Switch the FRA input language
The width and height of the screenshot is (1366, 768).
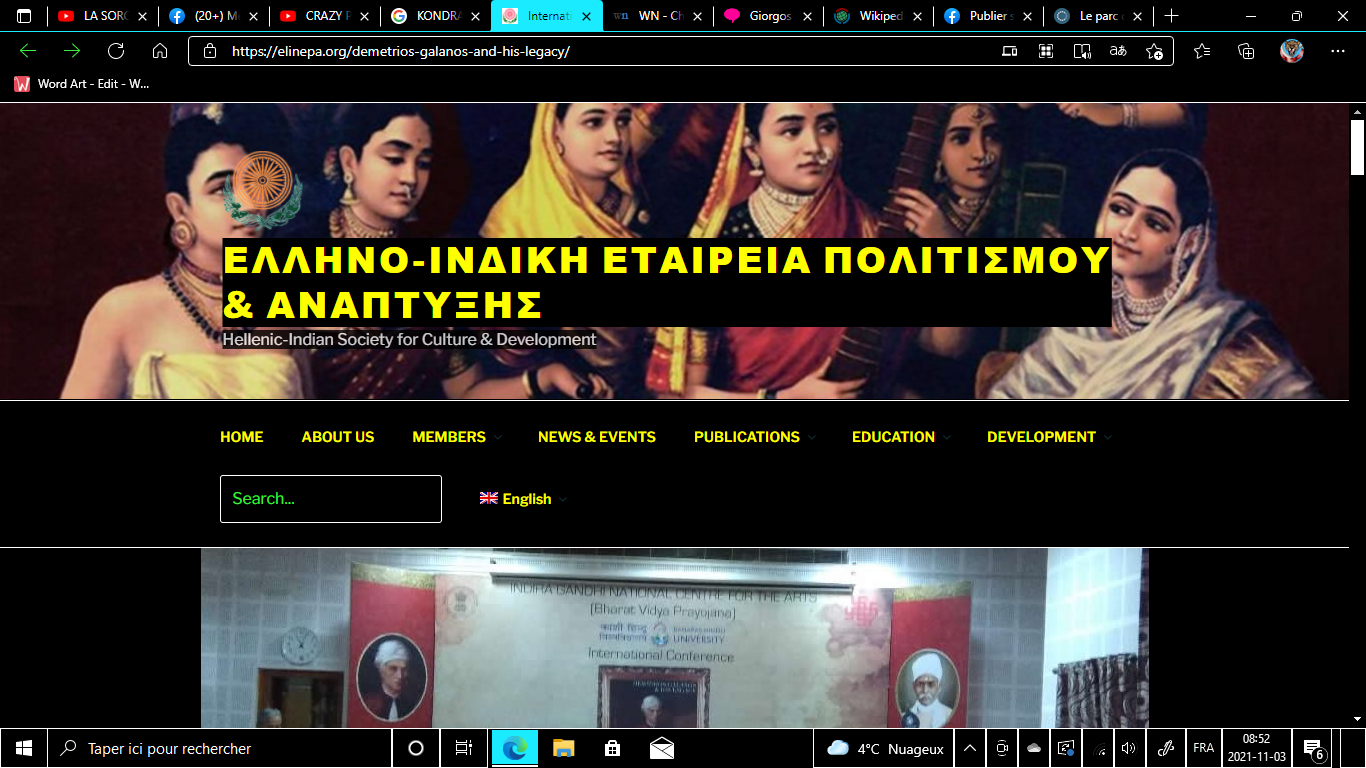(1203, 748)
